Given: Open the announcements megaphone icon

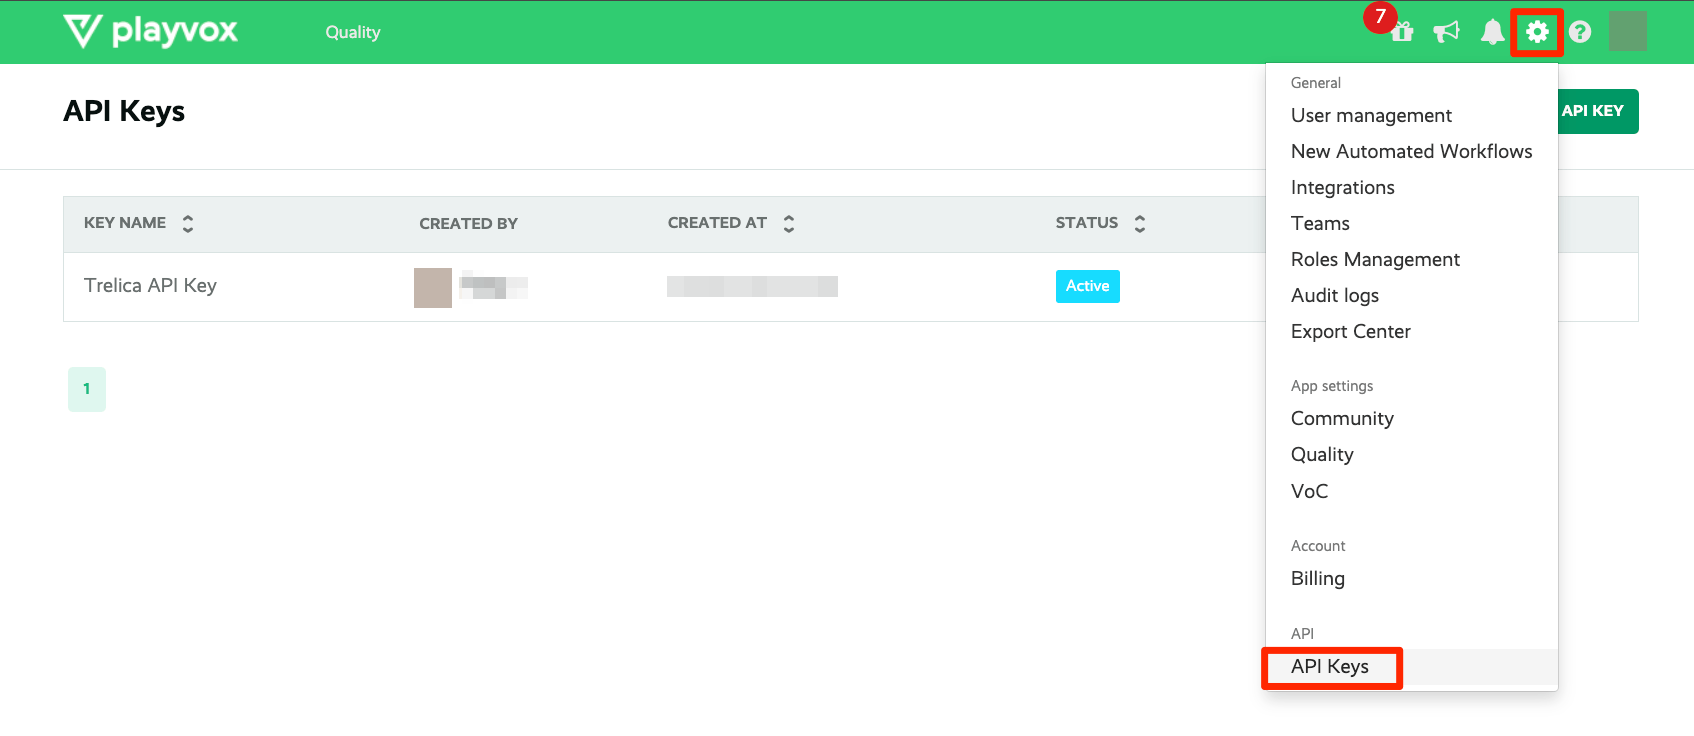Looking at the screenshot, I should pyautogui.click(x=1446, y=32).
